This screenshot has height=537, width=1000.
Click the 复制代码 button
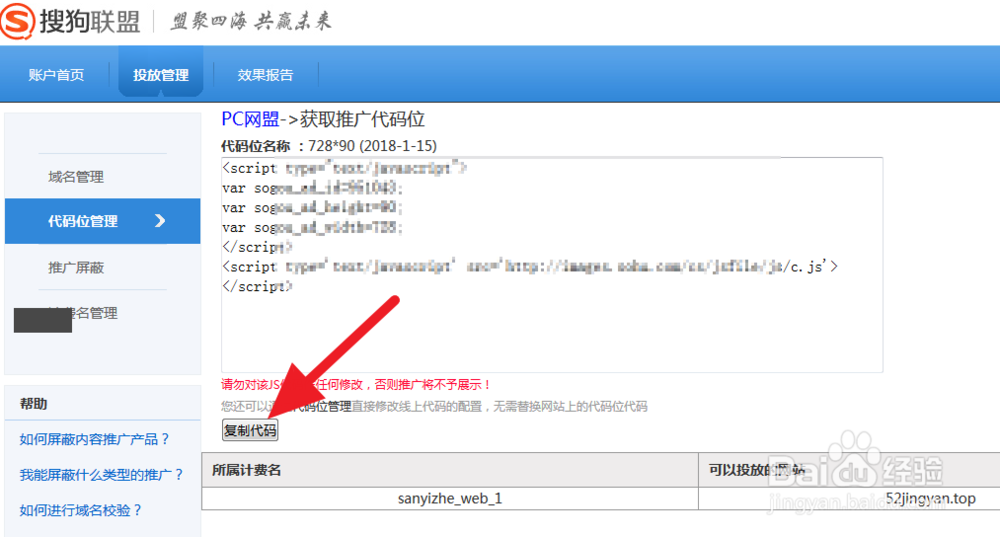250,430
